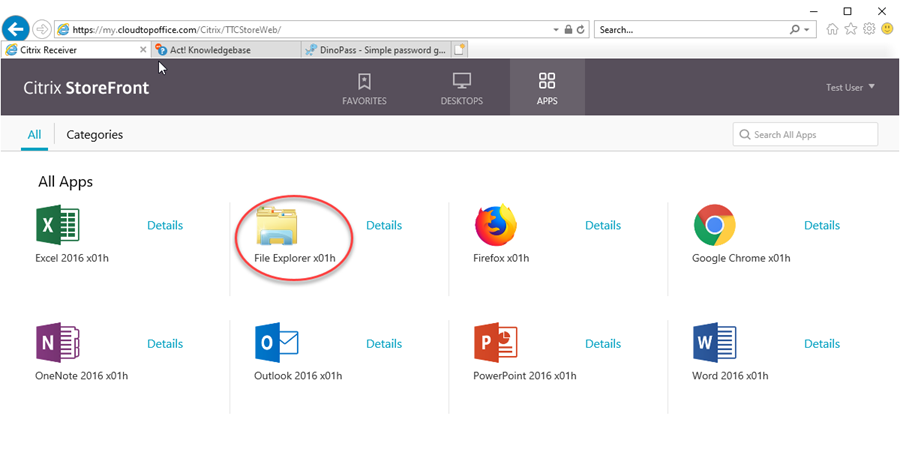Click the Firefox x01h label
900x452 pixels.
tap(501, 258)
